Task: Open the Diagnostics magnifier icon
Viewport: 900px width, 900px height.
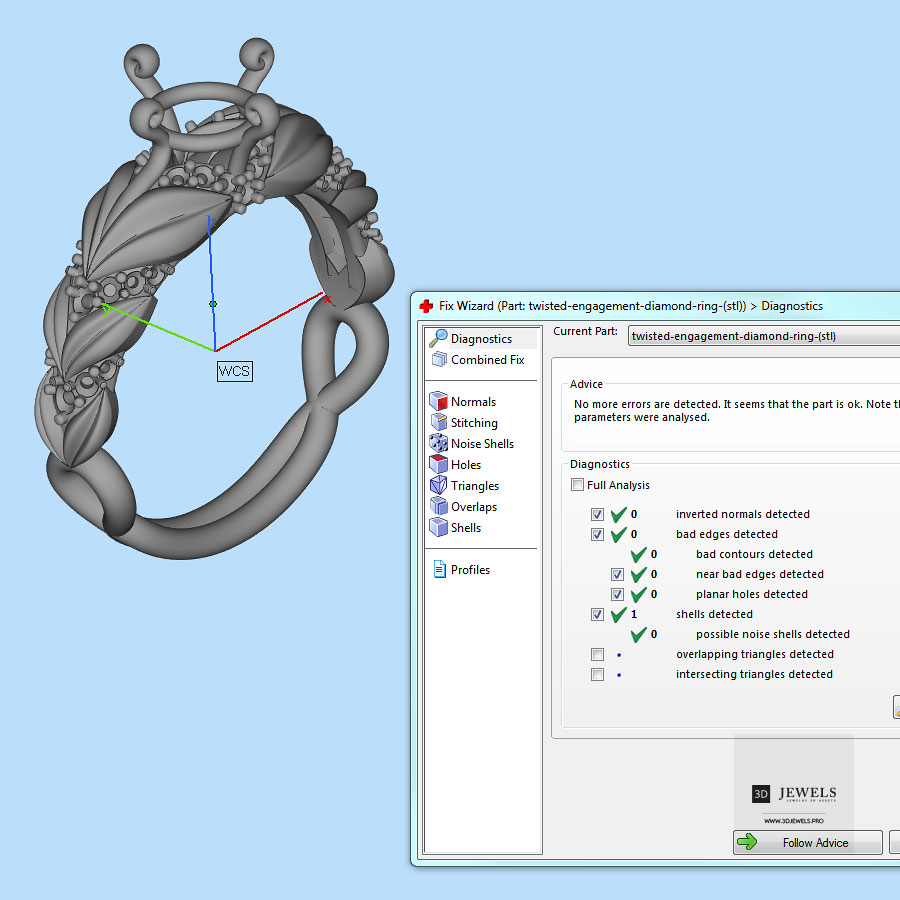Action: 438,338
